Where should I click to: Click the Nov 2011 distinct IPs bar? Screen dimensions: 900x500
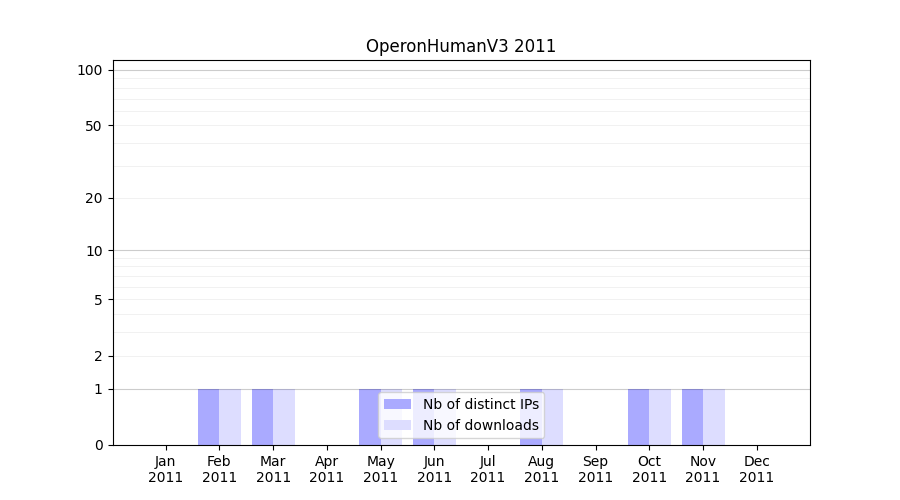coord(692,417)
